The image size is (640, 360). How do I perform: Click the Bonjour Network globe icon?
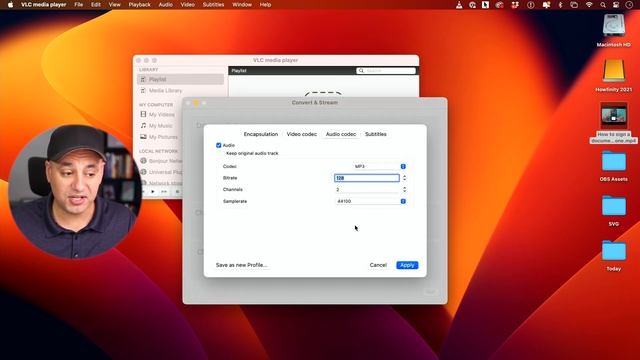coord(143,161)
